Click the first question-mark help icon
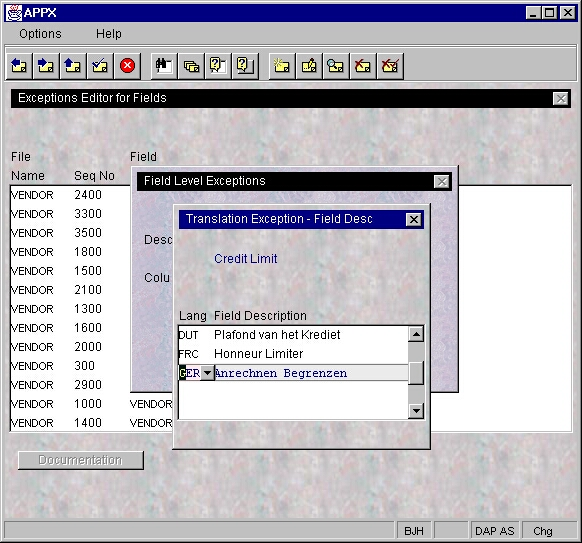This screenshot has width=582, height=543. click(x=218, y=66)
